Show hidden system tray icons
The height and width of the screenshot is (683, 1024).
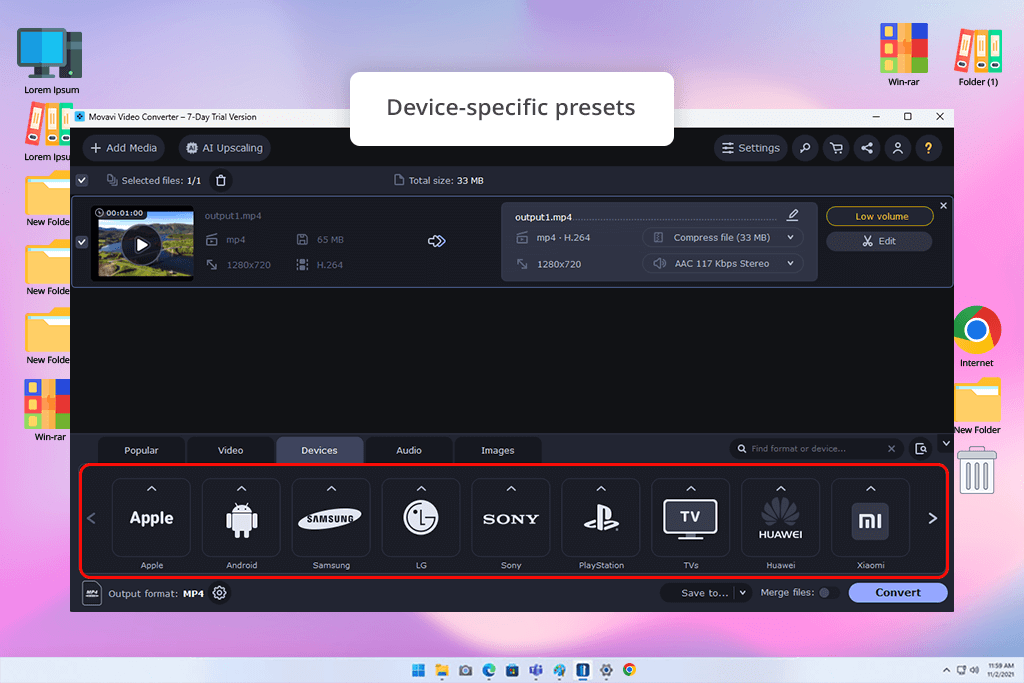[946, 670]
